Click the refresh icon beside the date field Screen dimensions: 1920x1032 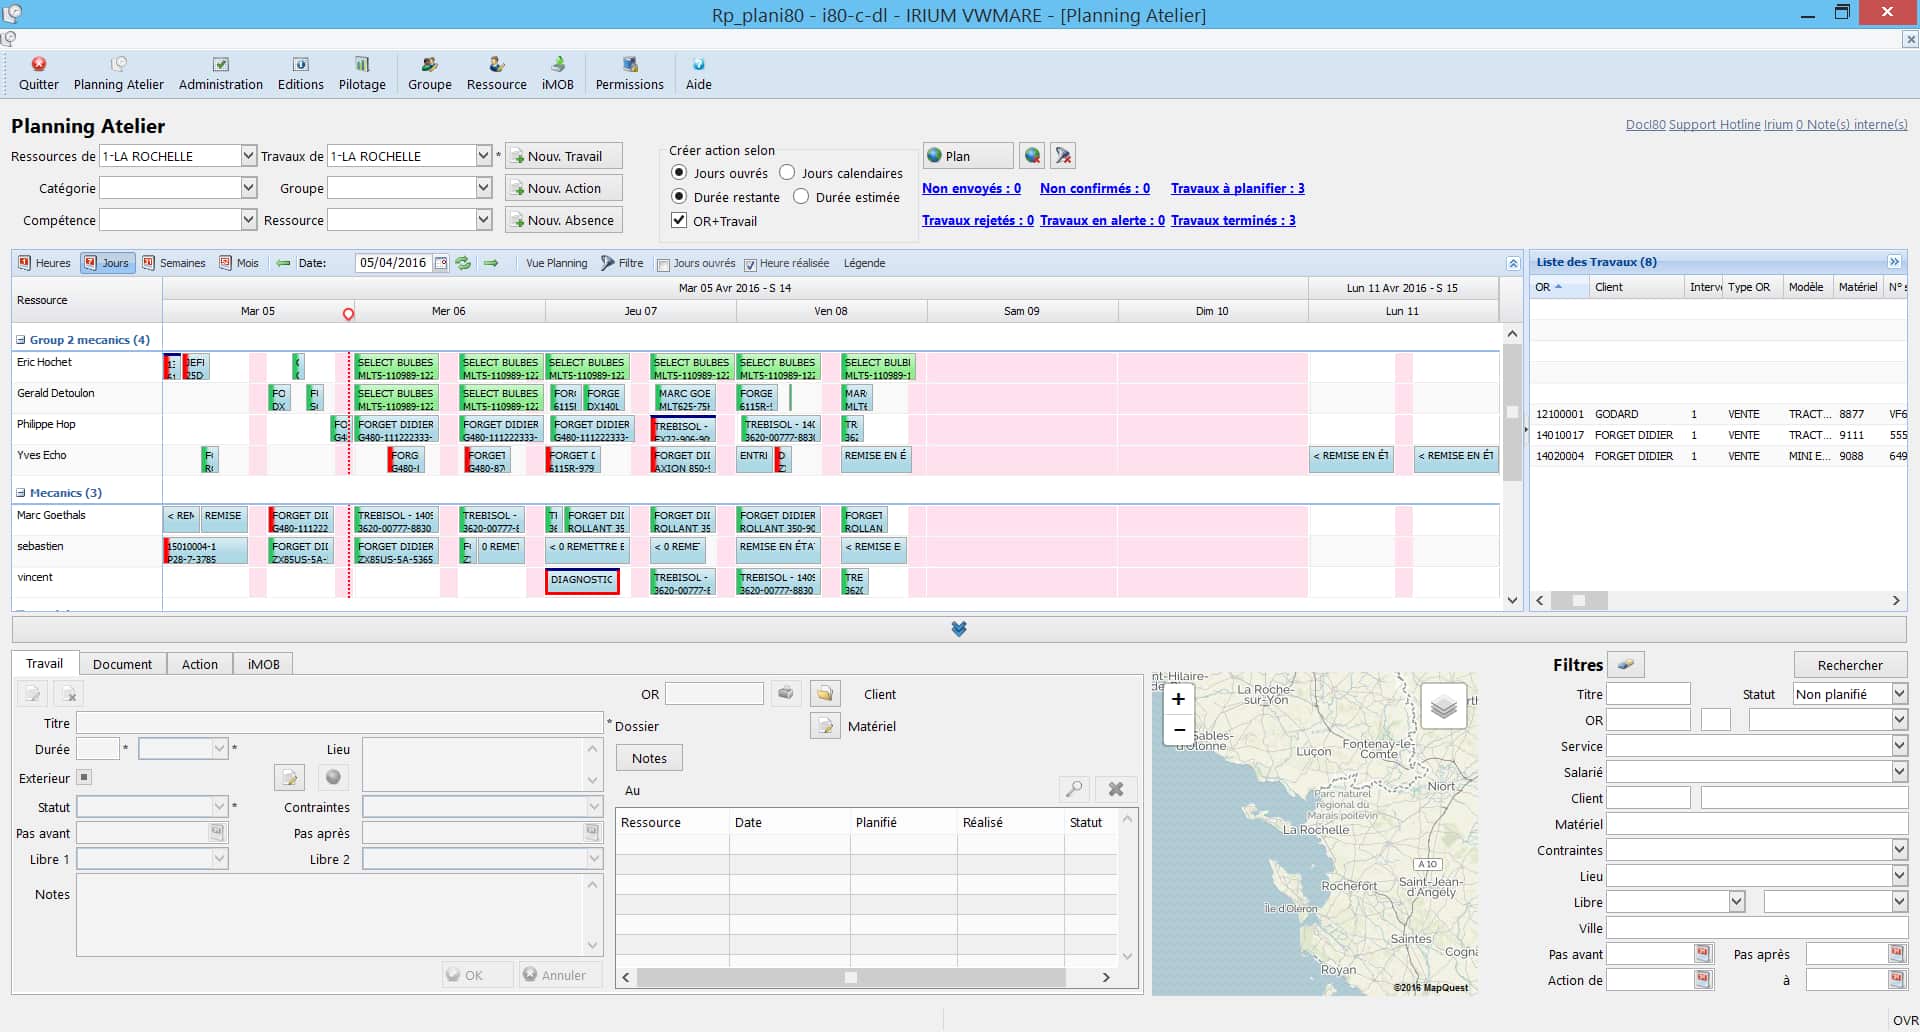[462, 263]
